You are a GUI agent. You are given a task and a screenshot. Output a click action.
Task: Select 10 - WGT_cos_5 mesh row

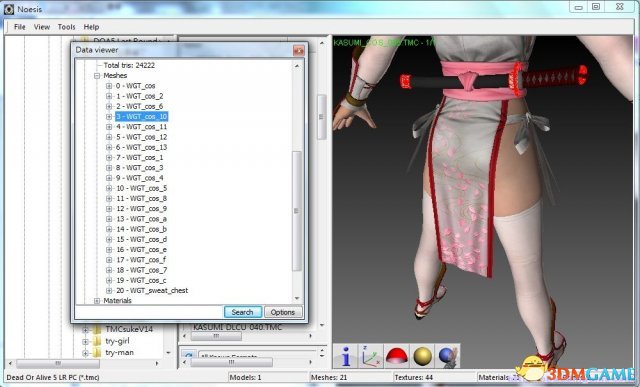pyautogui.click(x=142, y=188)
